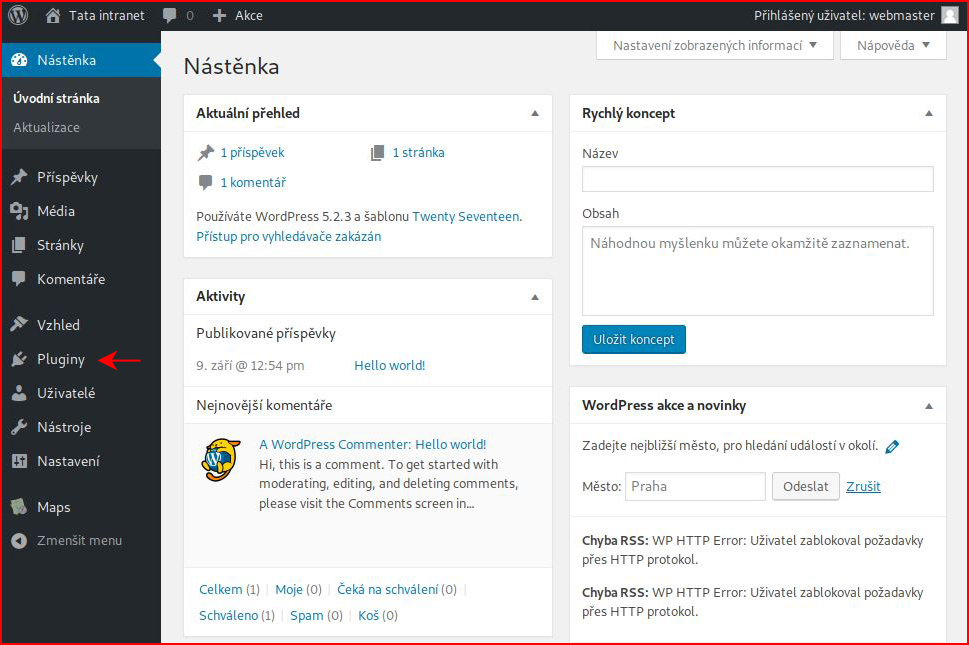Open Pluginy from the sidebar

pyautogui.click(x=61, y=359)
